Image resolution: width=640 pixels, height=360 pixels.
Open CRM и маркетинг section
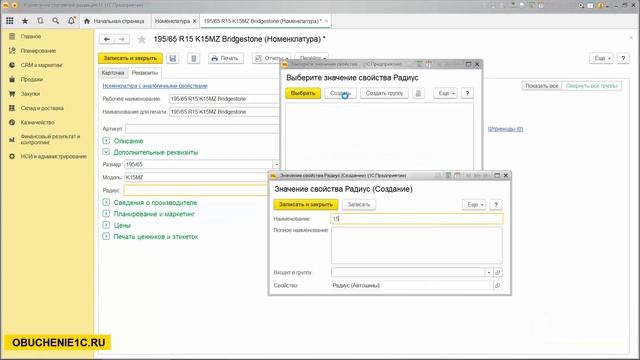point(41,65)
